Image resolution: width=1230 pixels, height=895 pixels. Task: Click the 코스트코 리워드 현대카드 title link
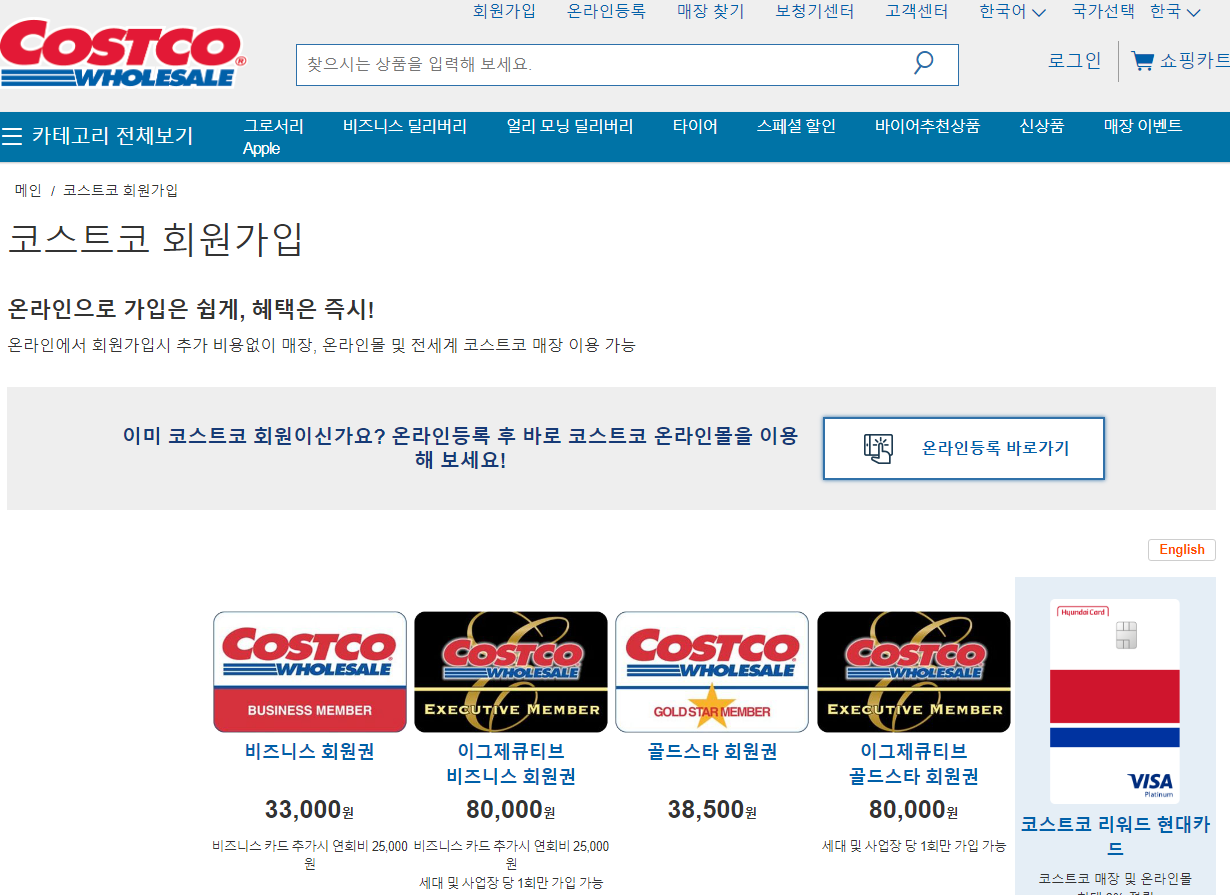point(1115,836)
